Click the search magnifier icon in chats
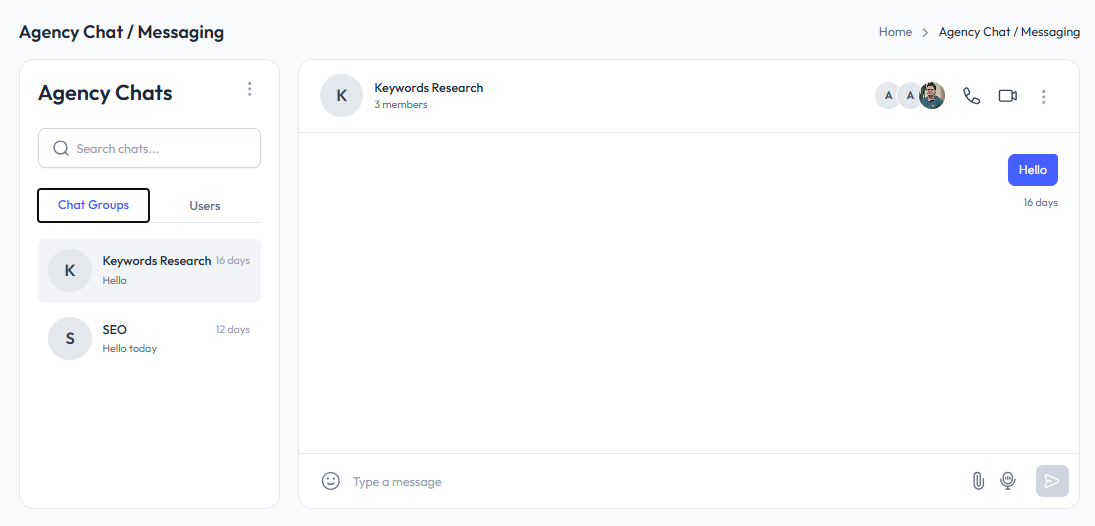The height and width of the screenshot is (526, 1095). (61, 149)
